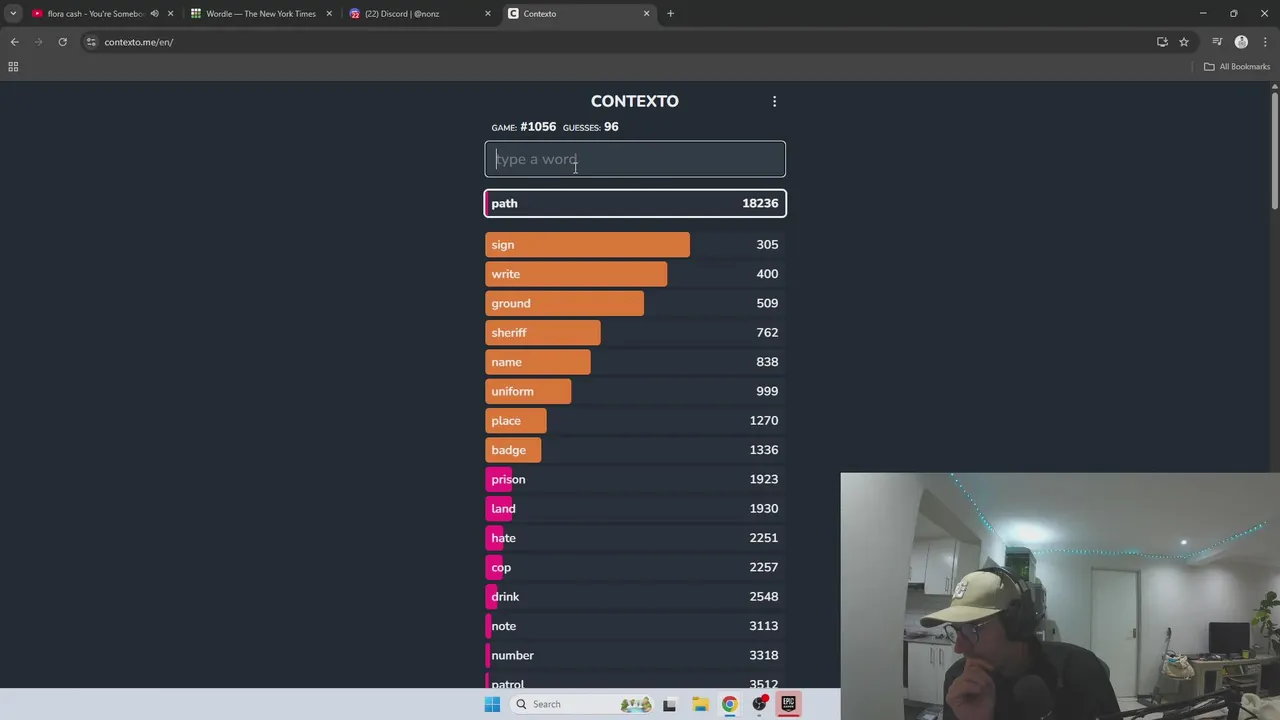The image size is (1280, 720).
Task: Open File Explorer from taskbar
Action: click(700, 704)
